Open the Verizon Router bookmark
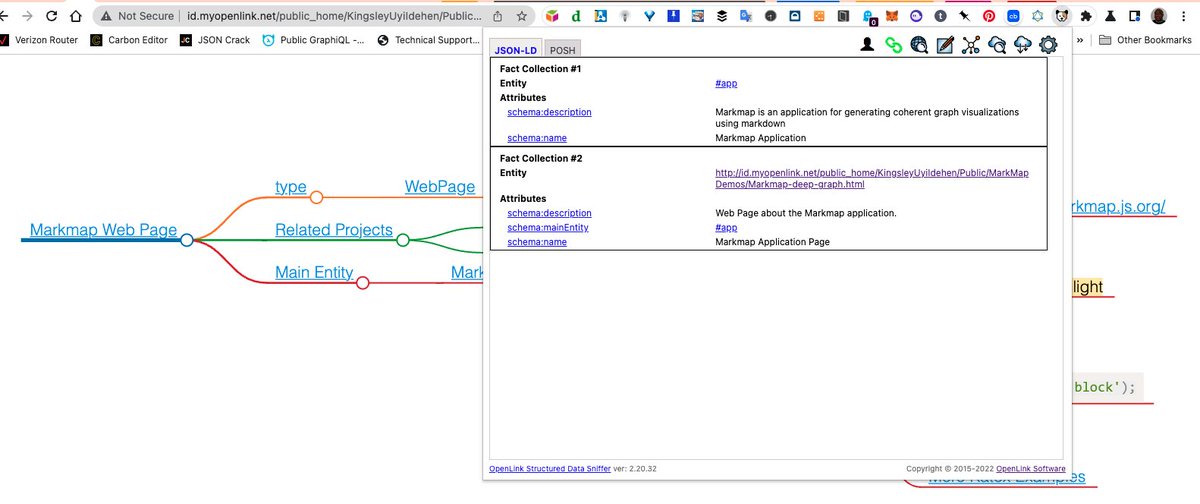Viewport: 1200px width, 504px height. tap(38, 40)
